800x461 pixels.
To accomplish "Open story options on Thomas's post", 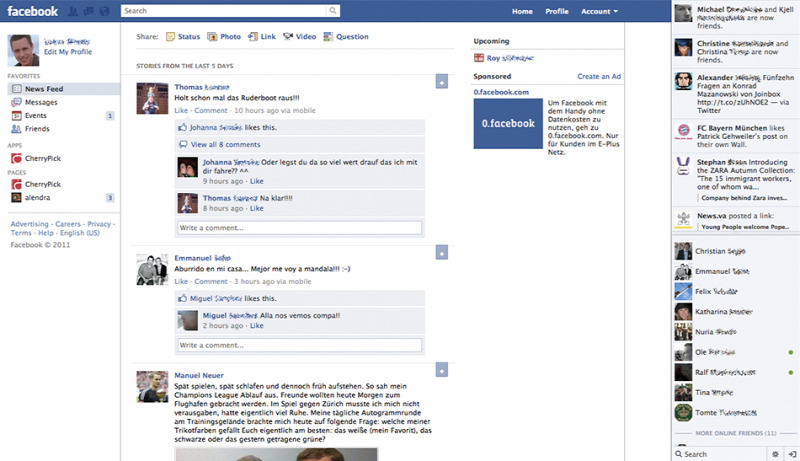I will pos(442,82).
